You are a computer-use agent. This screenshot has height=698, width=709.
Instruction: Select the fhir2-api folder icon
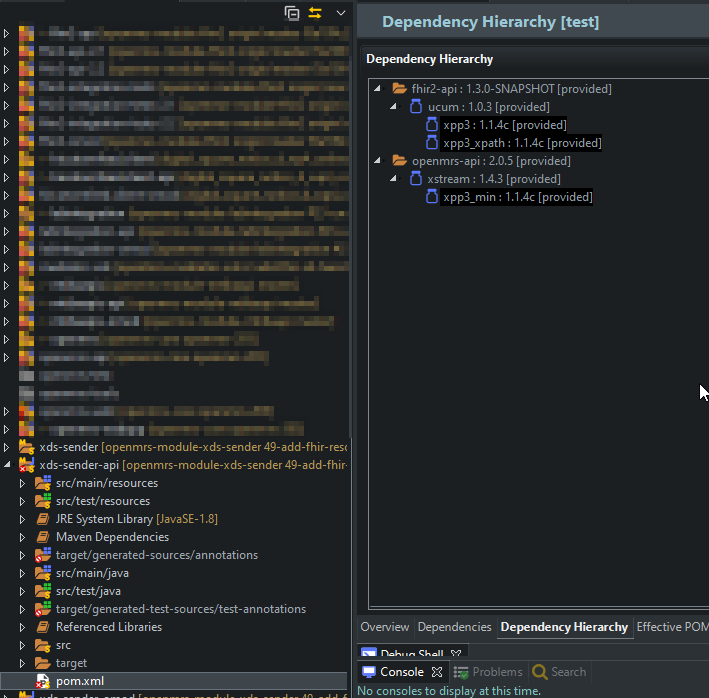(399, 88)
